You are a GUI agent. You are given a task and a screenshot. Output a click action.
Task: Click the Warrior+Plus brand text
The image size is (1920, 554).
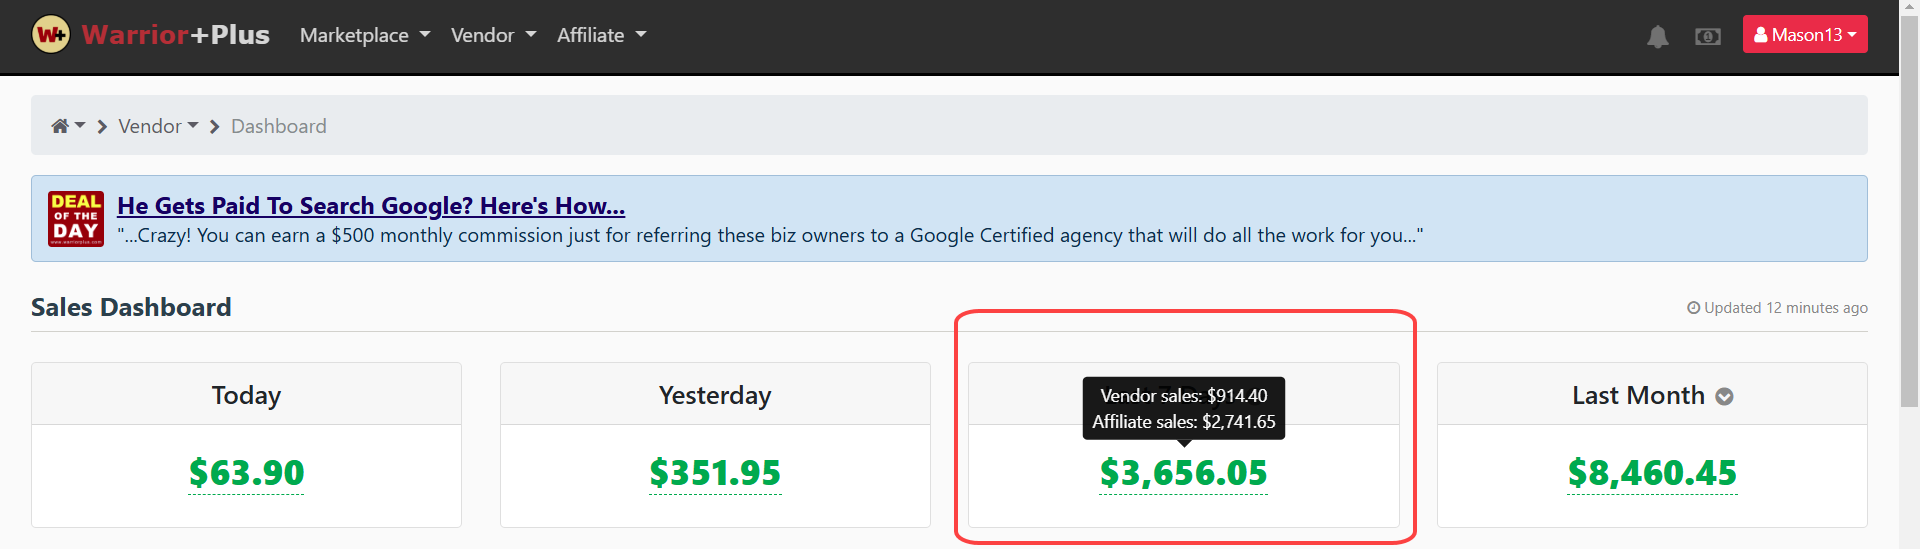pos(176,35)
